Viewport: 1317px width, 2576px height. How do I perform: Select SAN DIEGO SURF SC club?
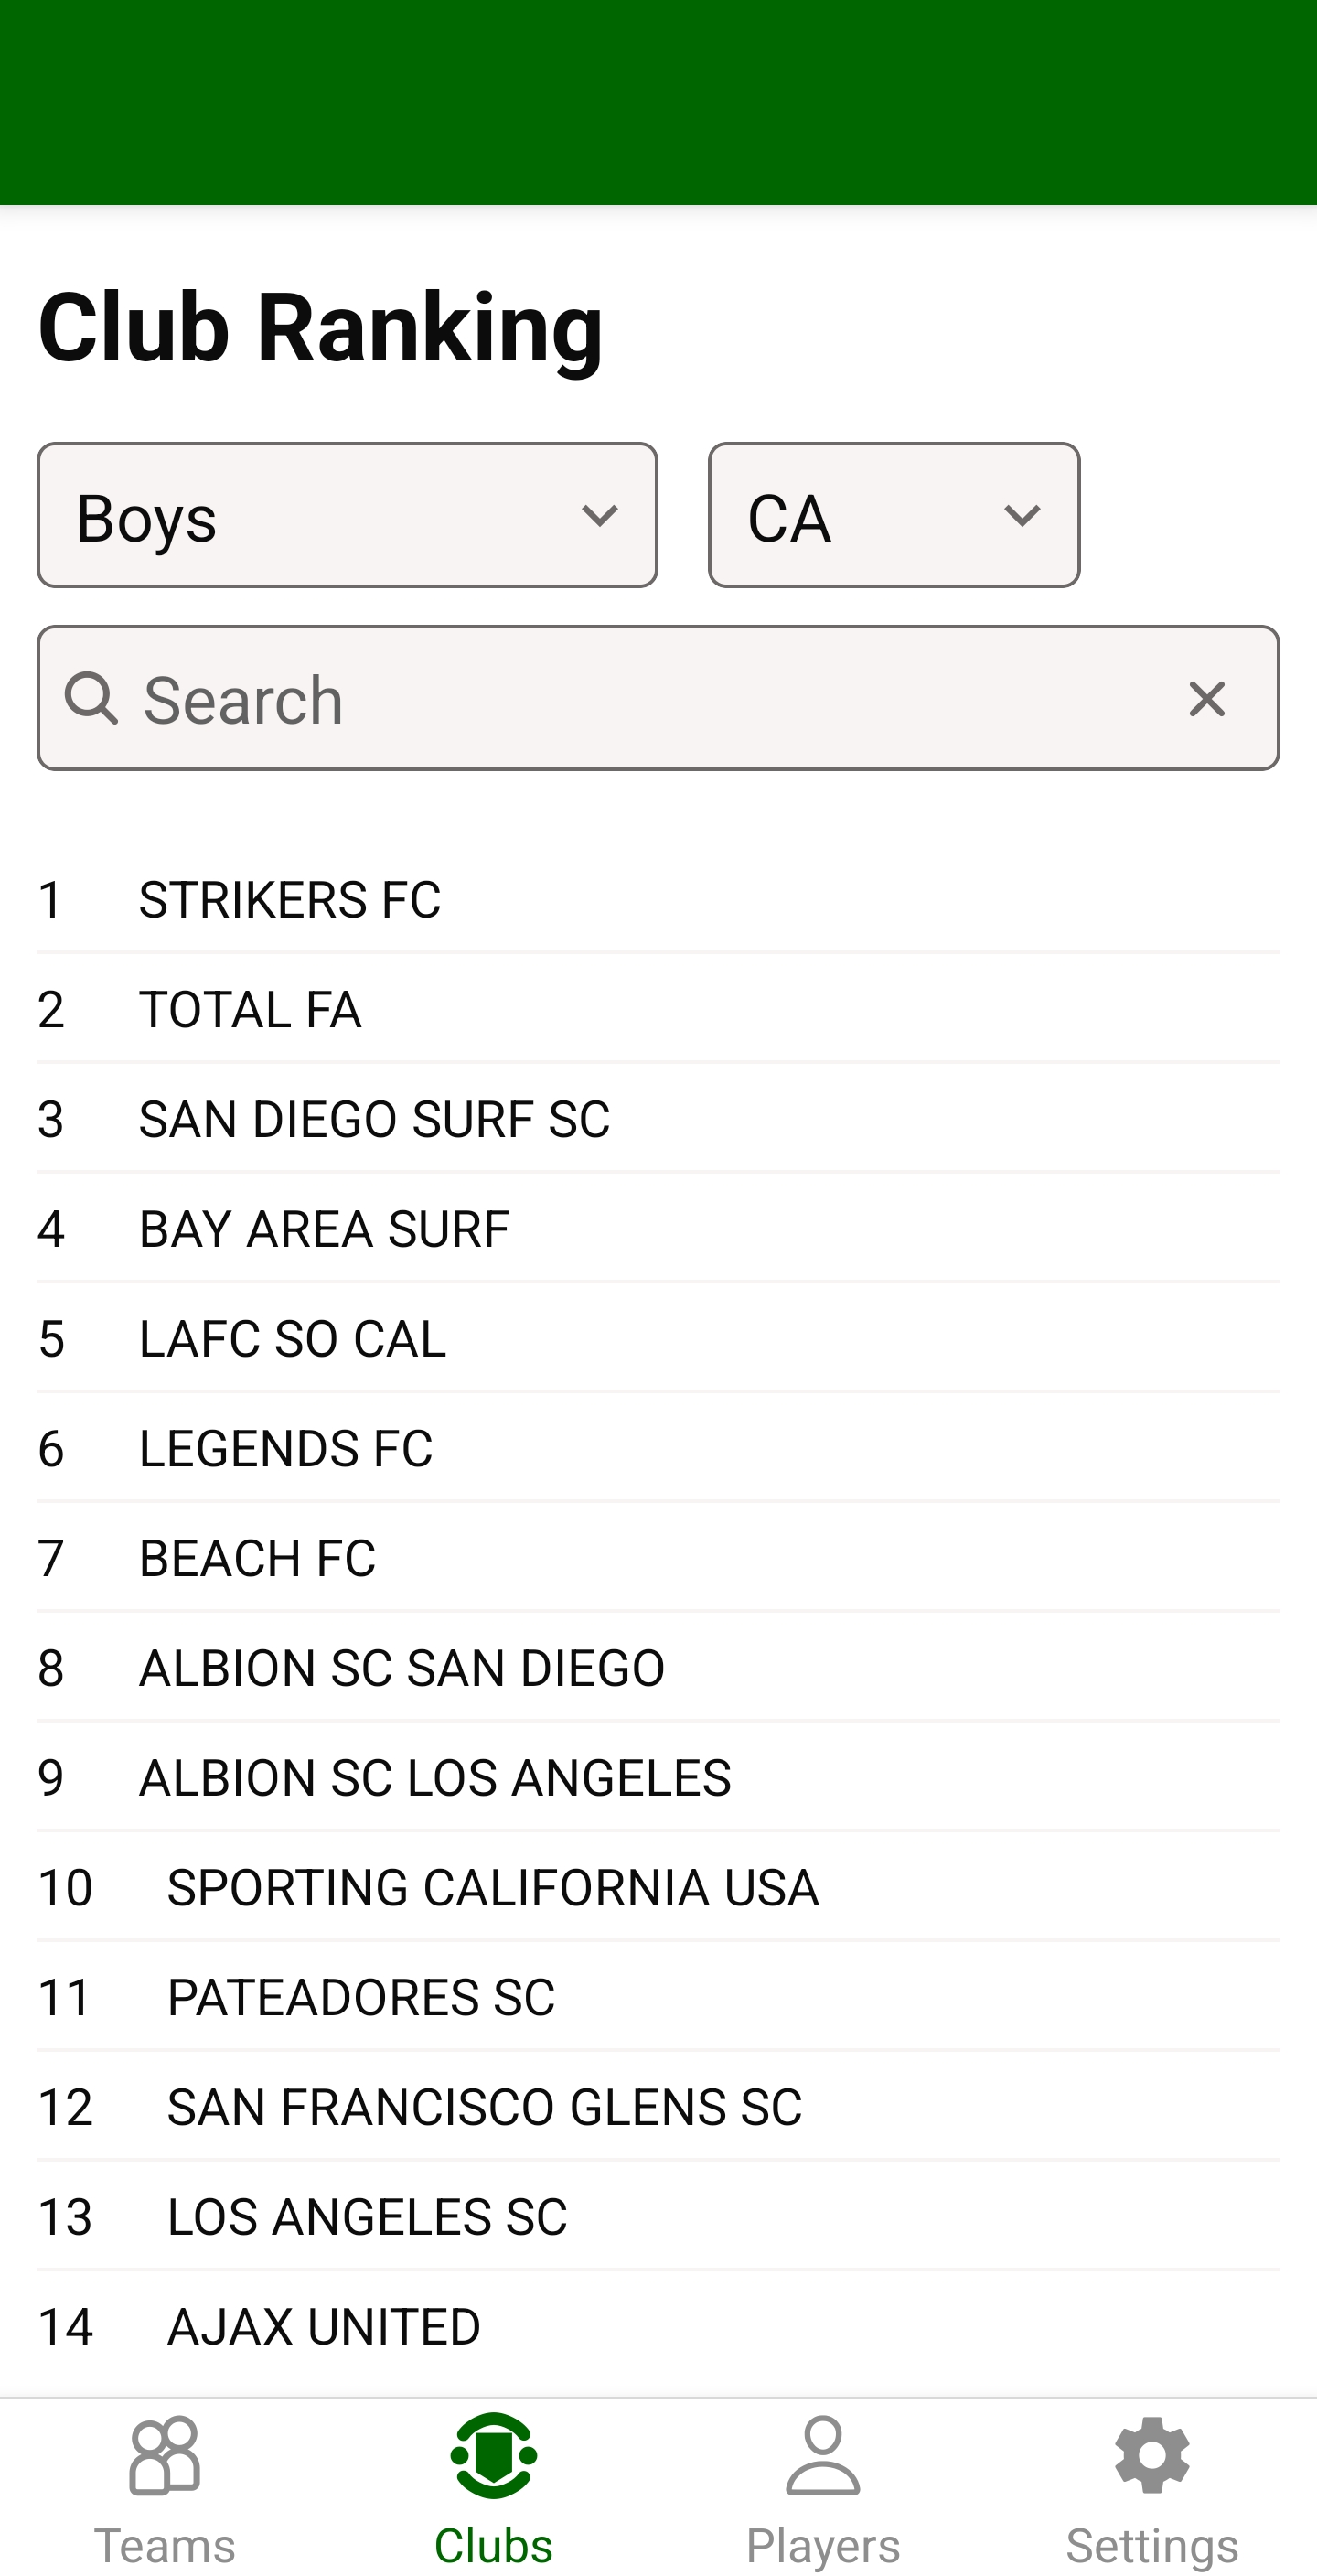(374, 1119)
